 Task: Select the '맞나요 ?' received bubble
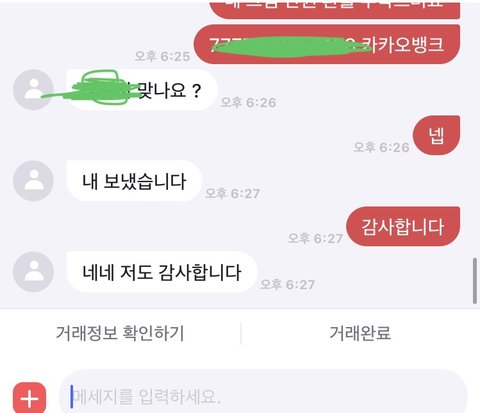click(x=142, y=90)
